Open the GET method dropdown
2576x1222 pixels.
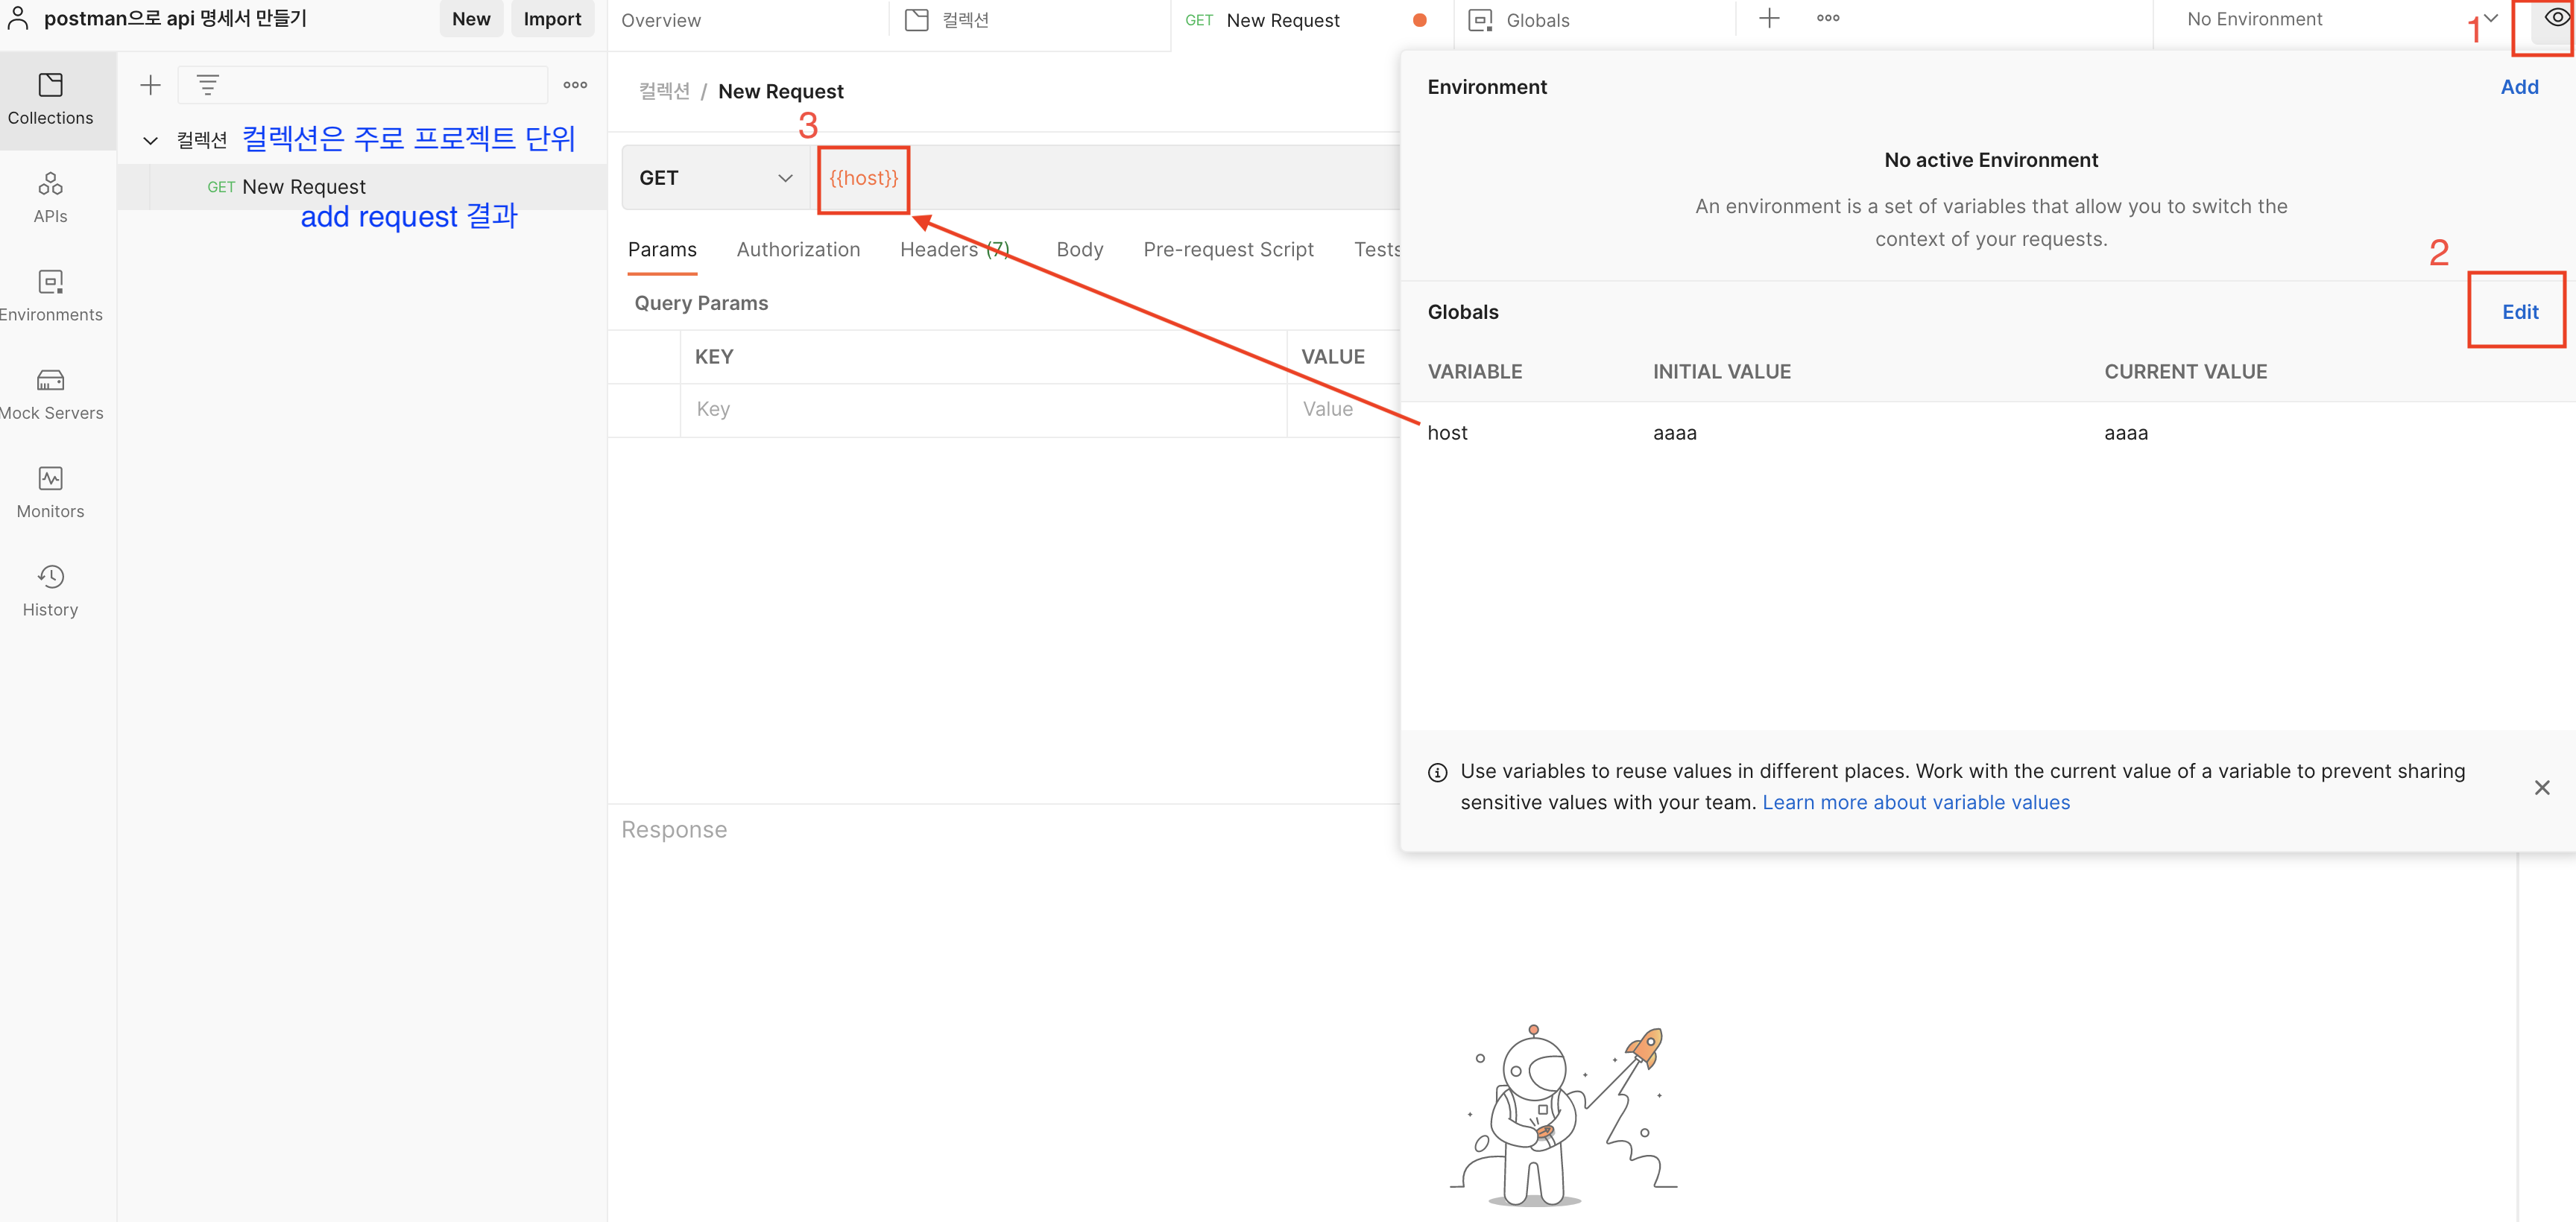(715, 177)
